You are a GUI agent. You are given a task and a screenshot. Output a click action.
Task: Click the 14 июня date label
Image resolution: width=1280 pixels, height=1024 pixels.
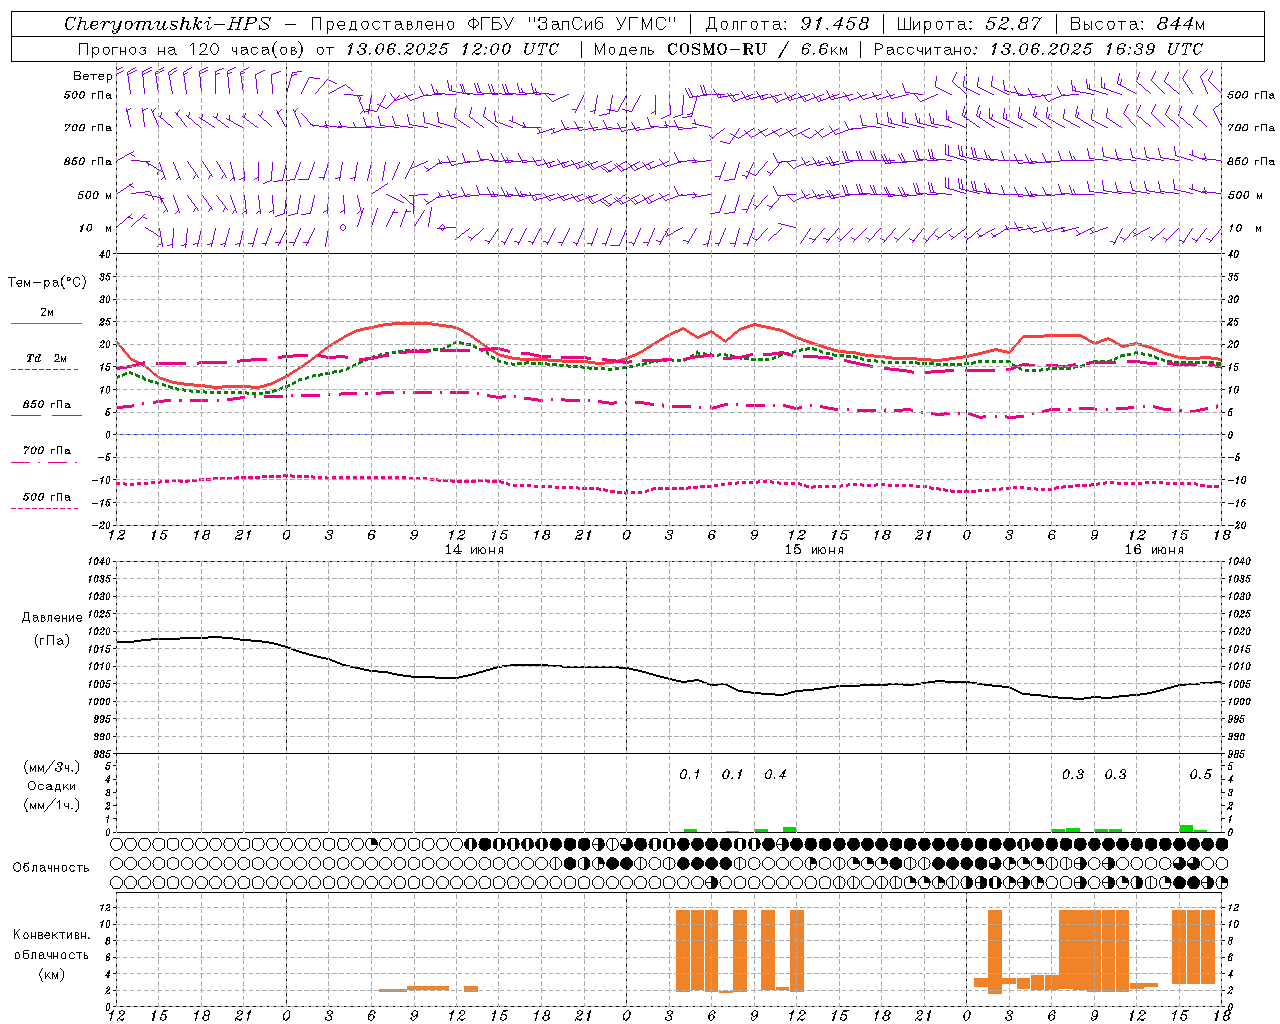[x=474, y=550]
